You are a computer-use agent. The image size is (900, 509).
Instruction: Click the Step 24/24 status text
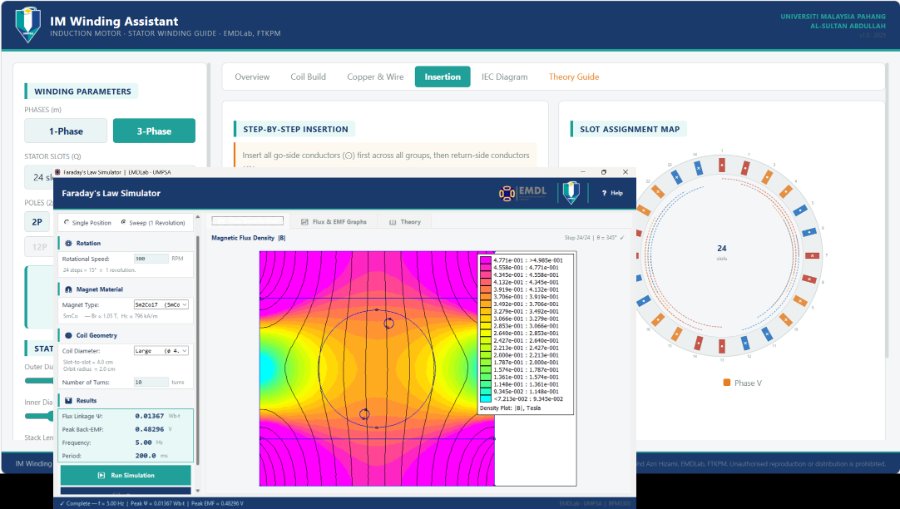590,238
